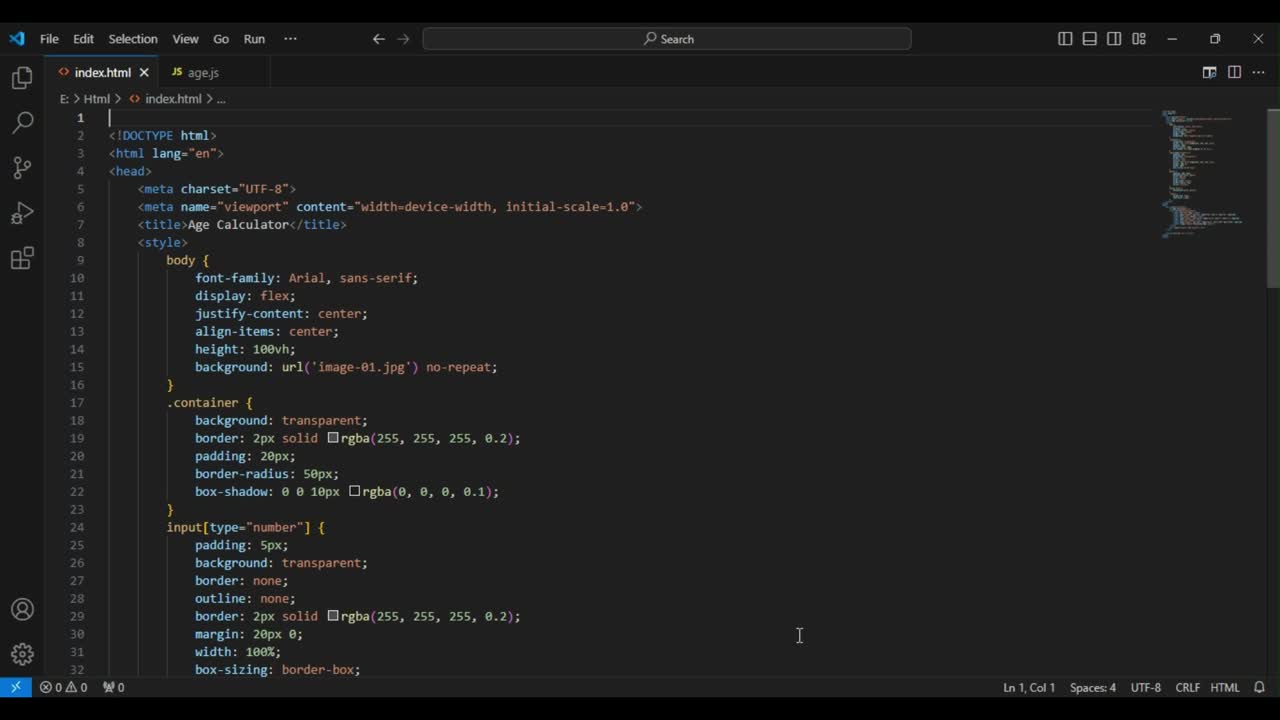Click 'input[type="number"]' selector text
Image resolution: width=1280 pixels, height=720 pixels.
(x=238, y=527)
